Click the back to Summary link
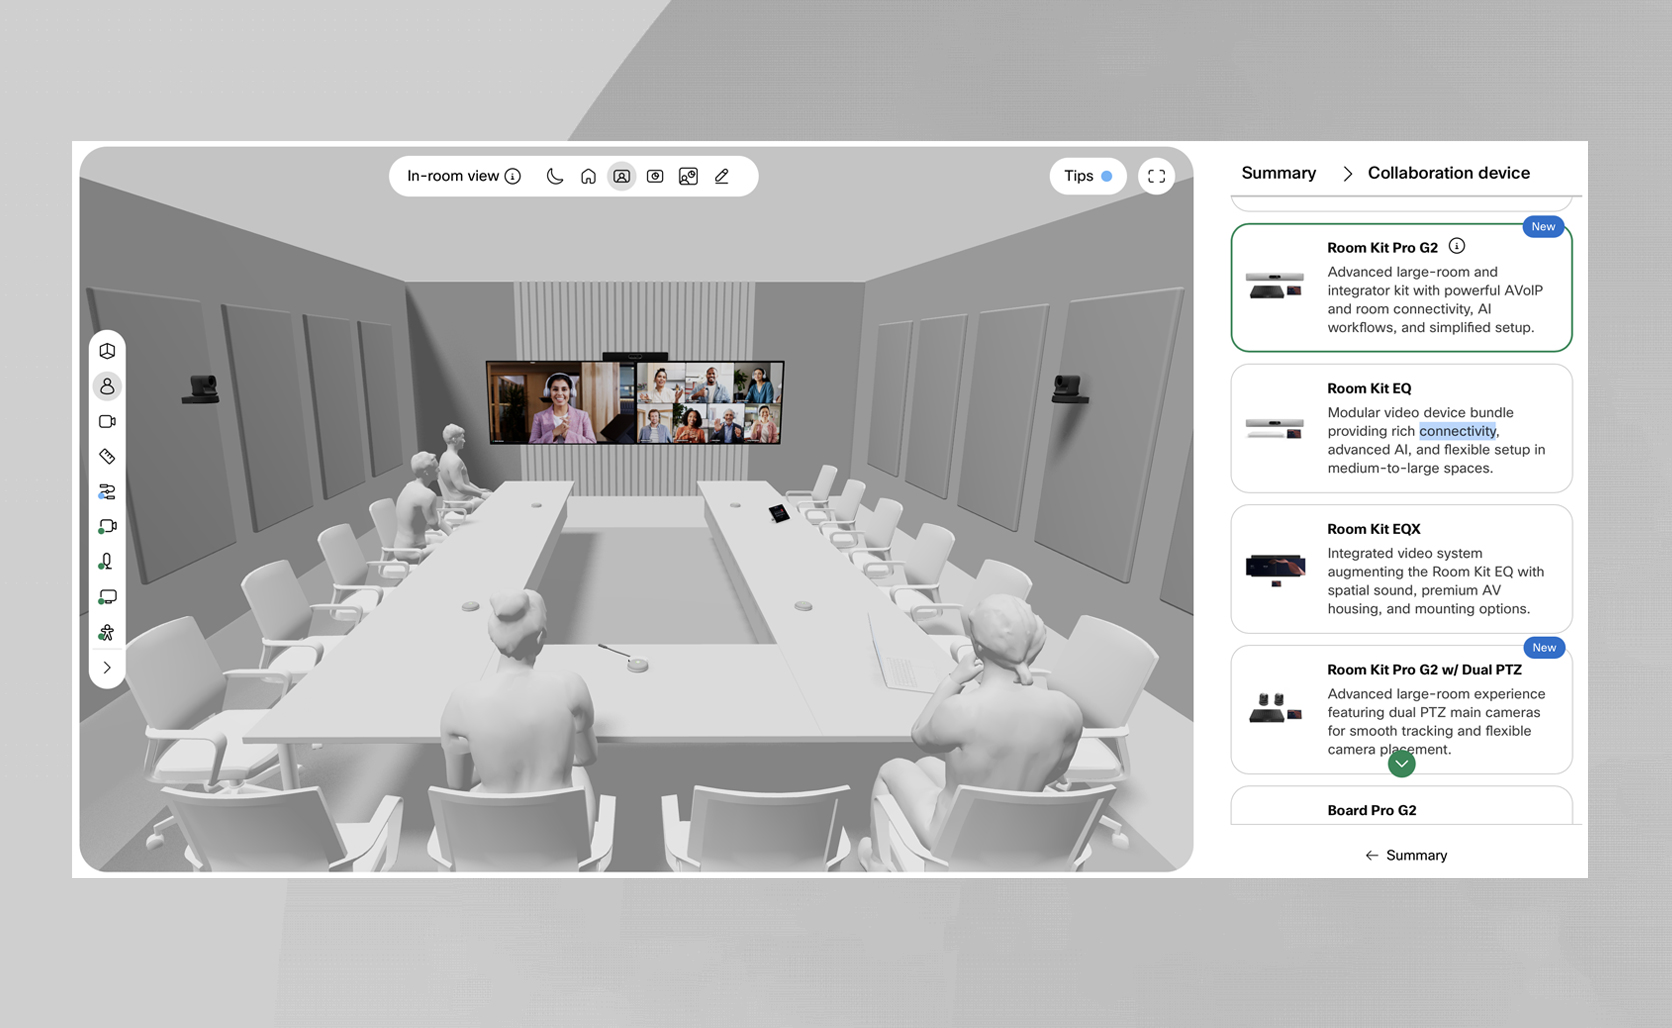The image size is (1672, 1028). coord(1406,855)
